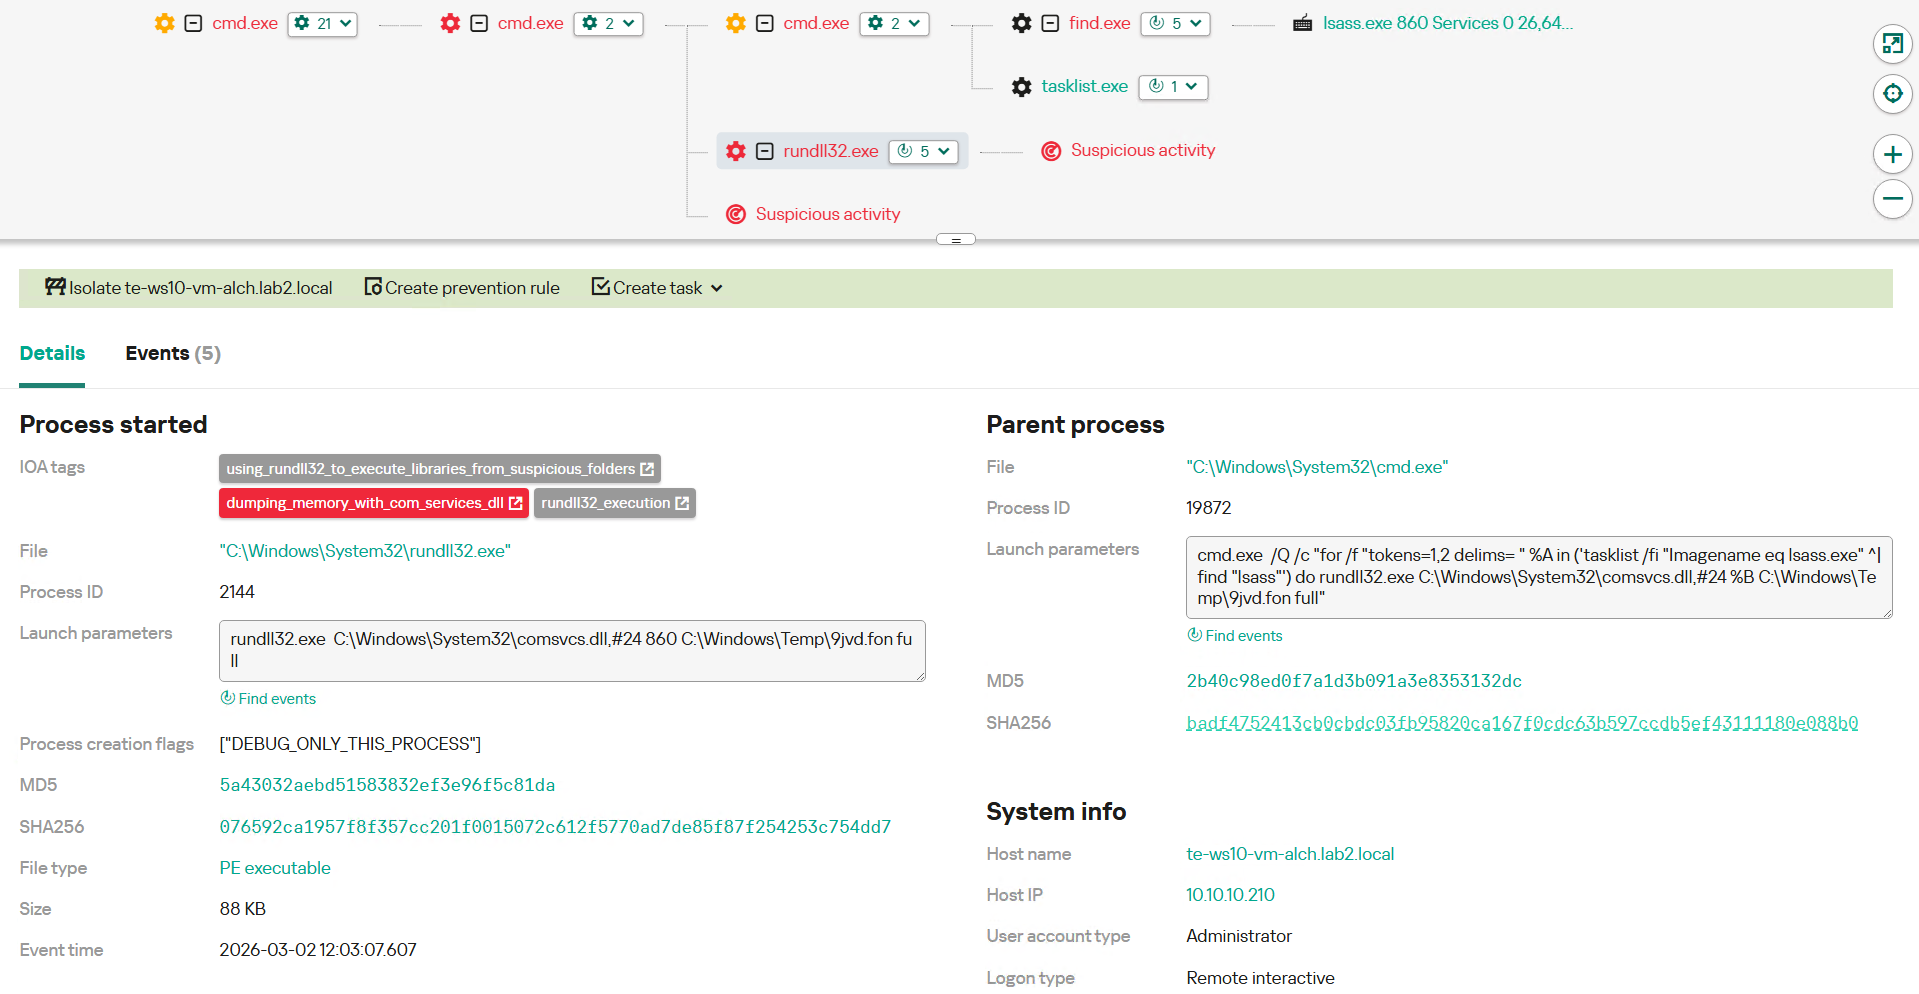Collapse the first cmd.exe node

coord(194,23)
